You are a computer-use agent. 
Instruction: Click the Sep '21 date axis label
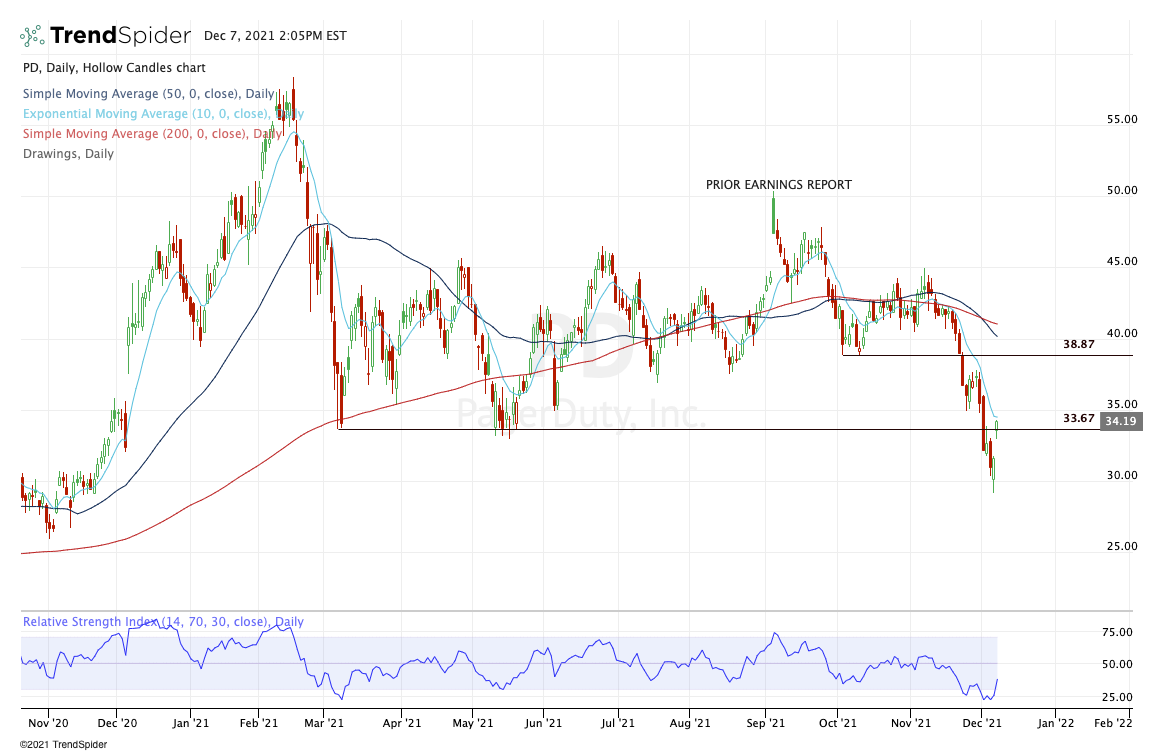[x=766, y=723]
